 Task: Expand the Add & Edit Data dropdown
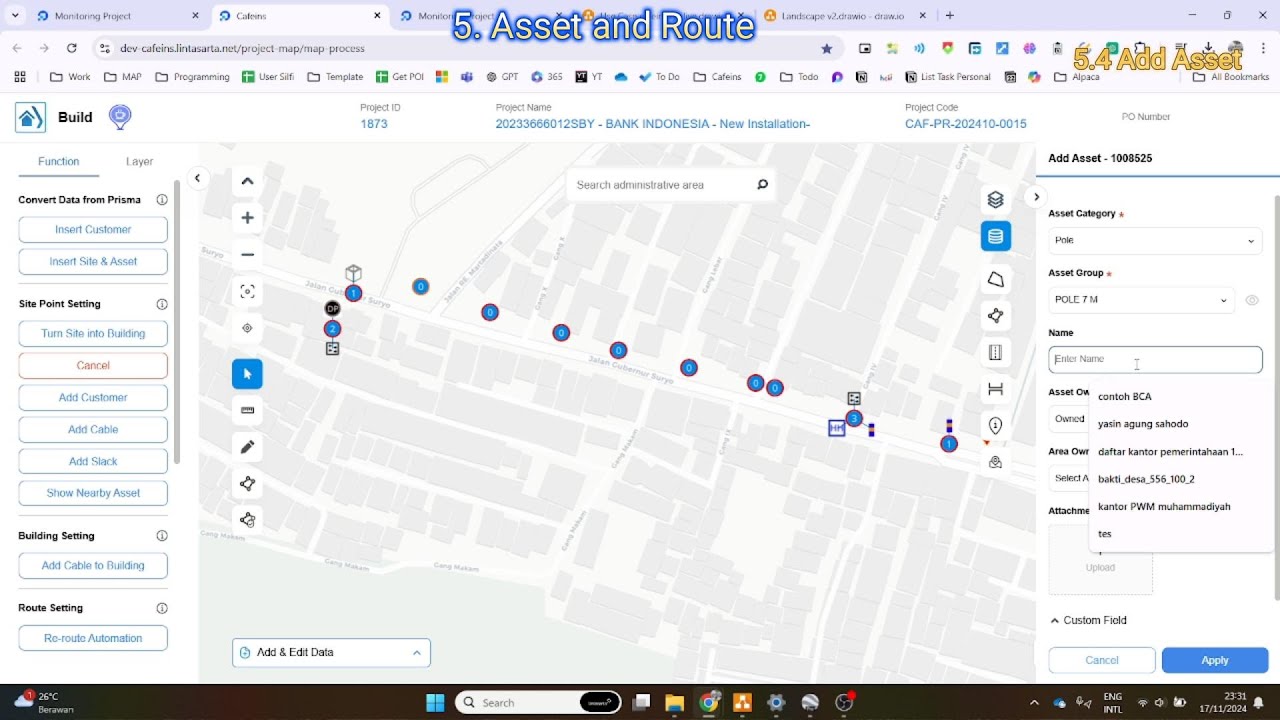coord(331,653)
